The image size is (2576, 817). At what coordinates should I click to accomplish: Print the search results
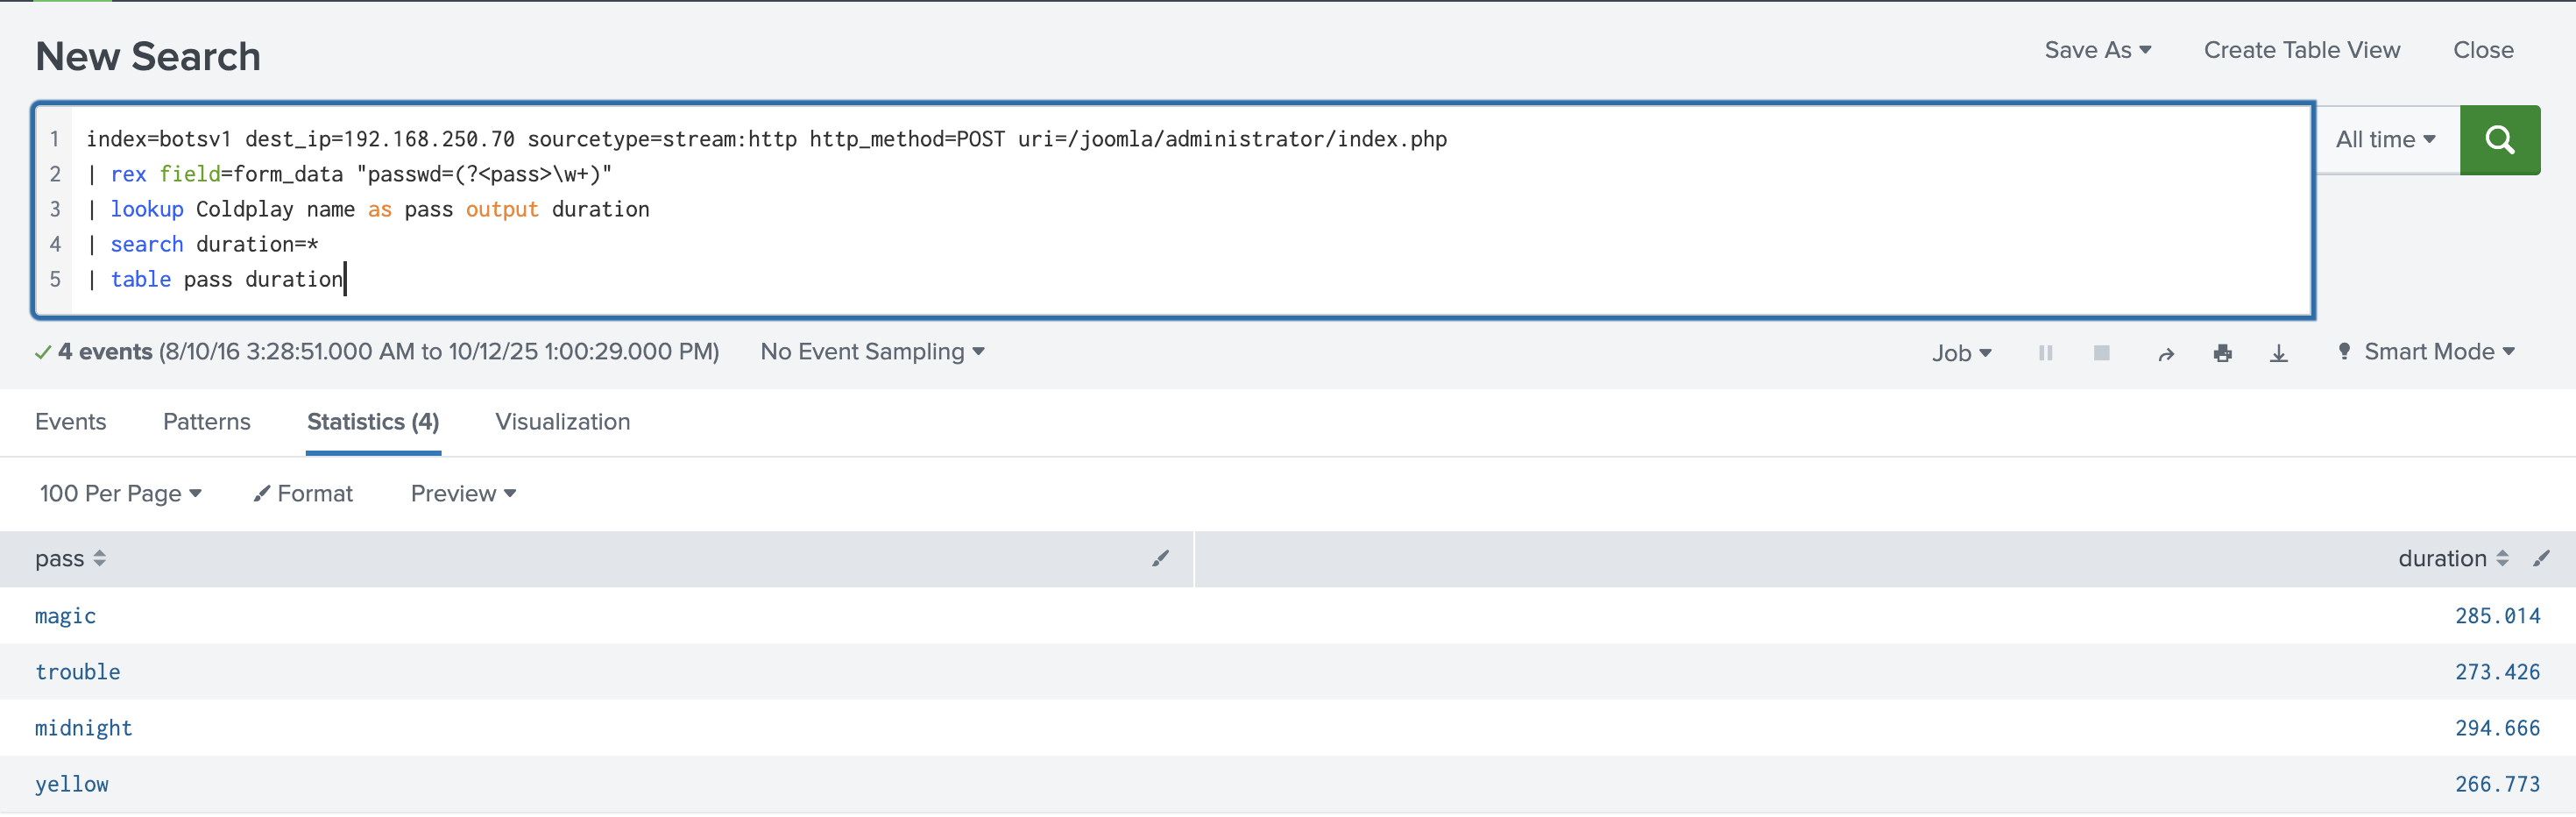2222,353
